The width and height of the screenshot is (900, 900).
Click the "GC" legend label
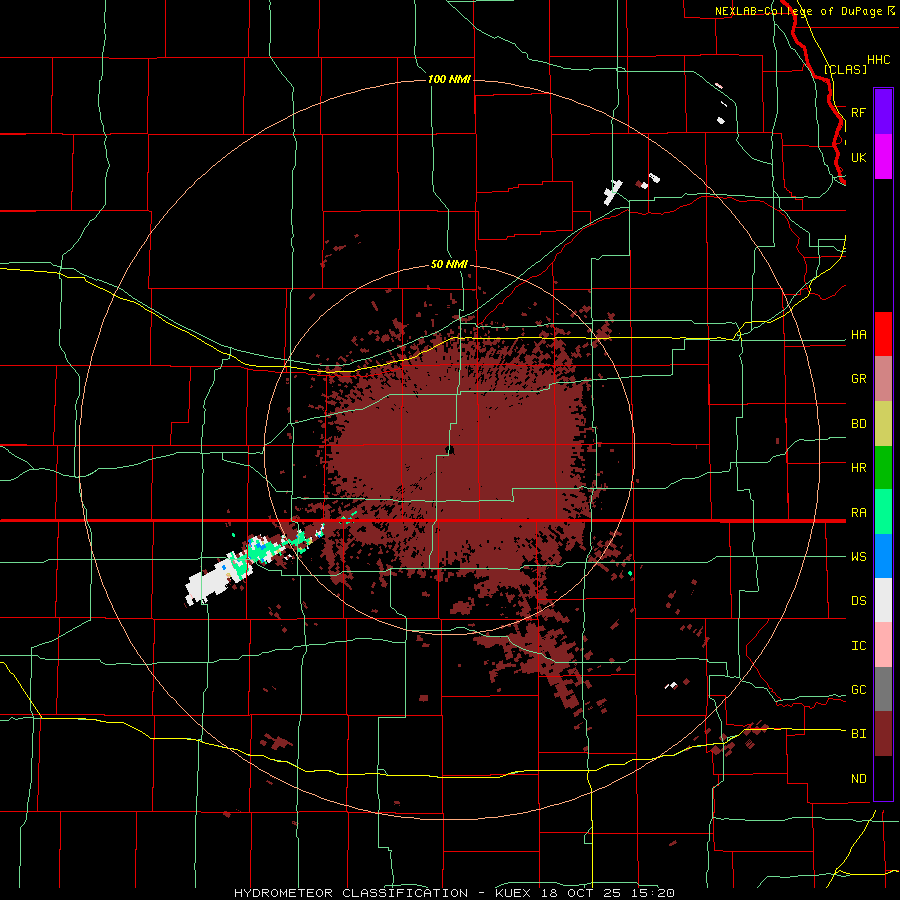(x=858, y=689)
